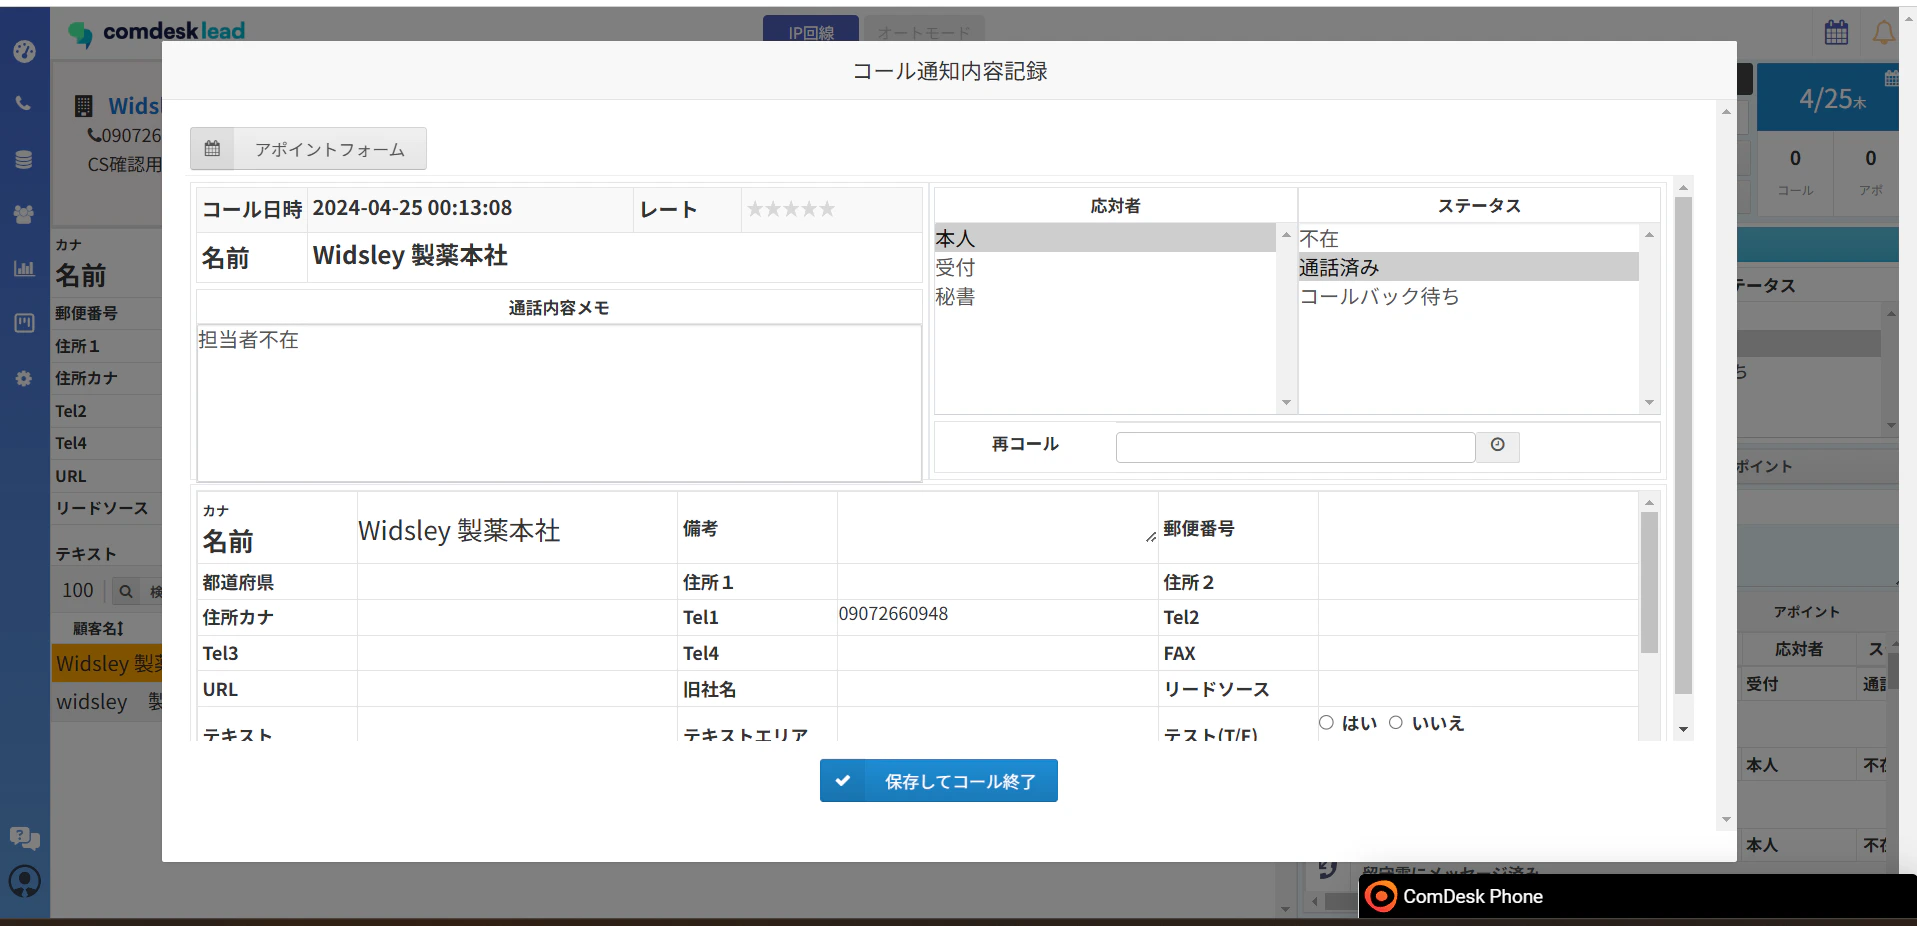The width and height of the screenshot is (1917, 926).
Task: Click the dialog outer scroll-up arrow
Action: 1726,111
